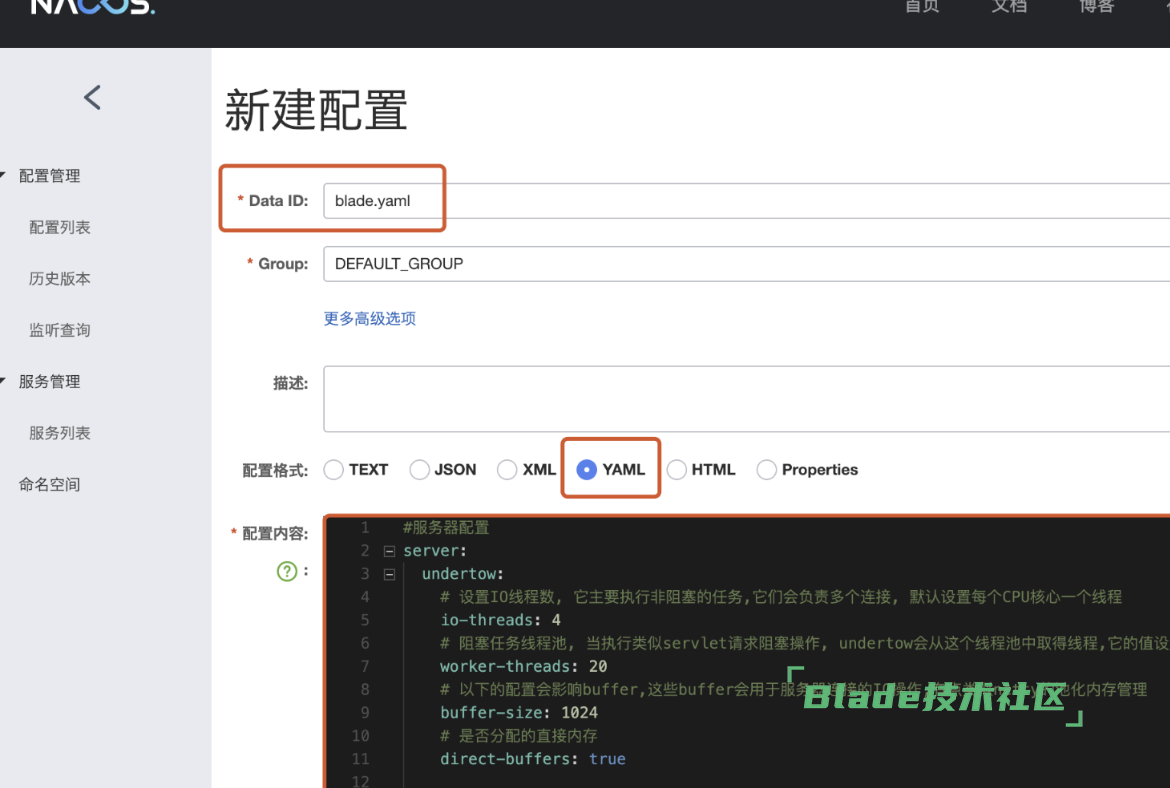Open 配置列表 in the sidebar

point(60,228)
